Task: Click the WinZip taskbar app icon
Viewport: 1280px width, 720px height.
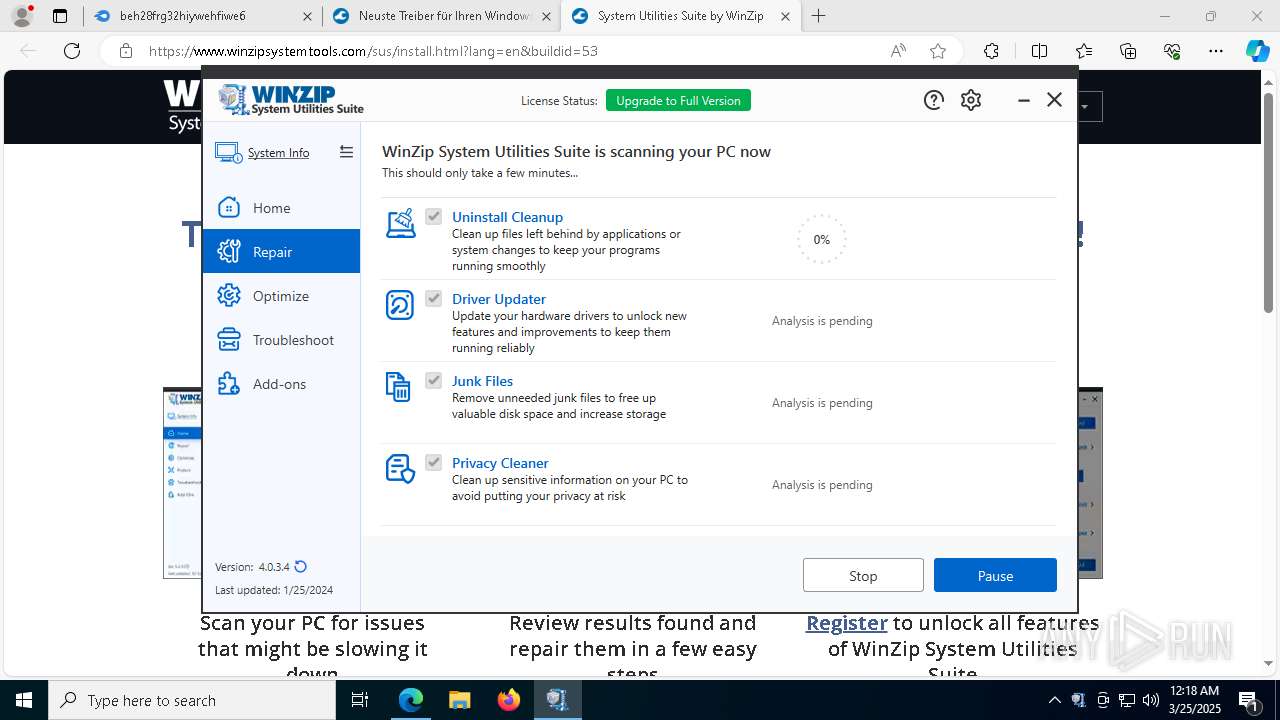Action: [558, 700]
